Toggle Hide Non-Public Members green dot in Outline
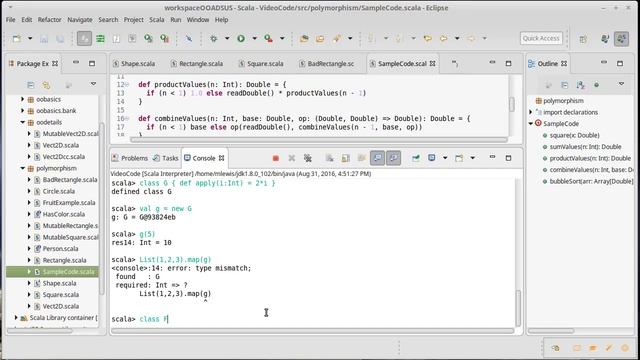This screenshot has width=640, height=360. tap(596, 85)
